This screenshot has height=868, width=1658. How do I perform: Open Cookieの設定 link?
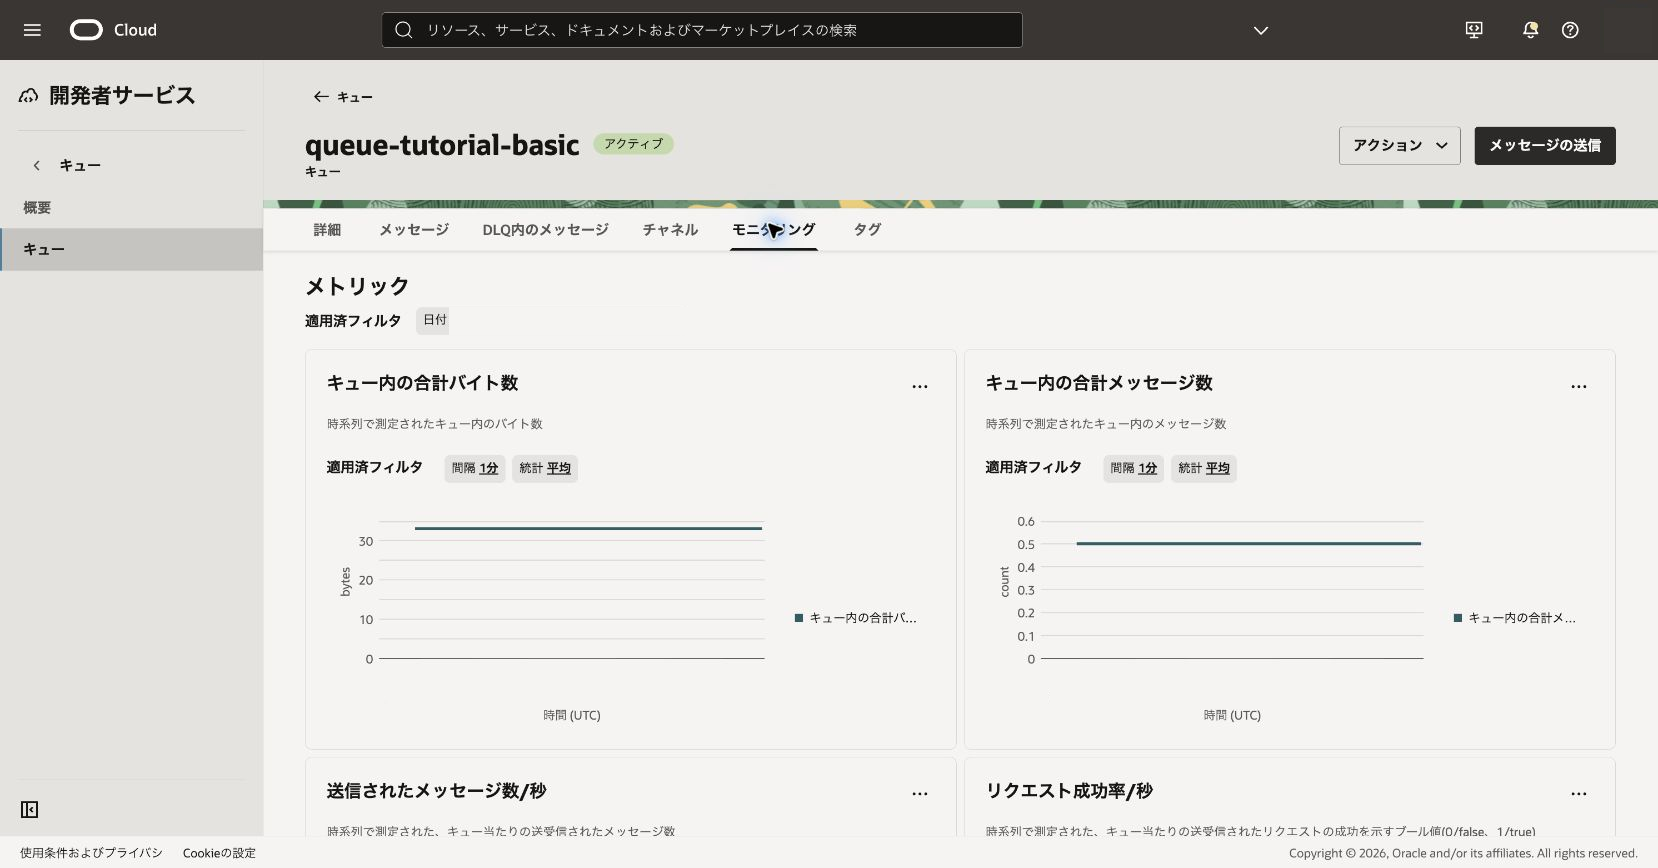click(219, 853)
